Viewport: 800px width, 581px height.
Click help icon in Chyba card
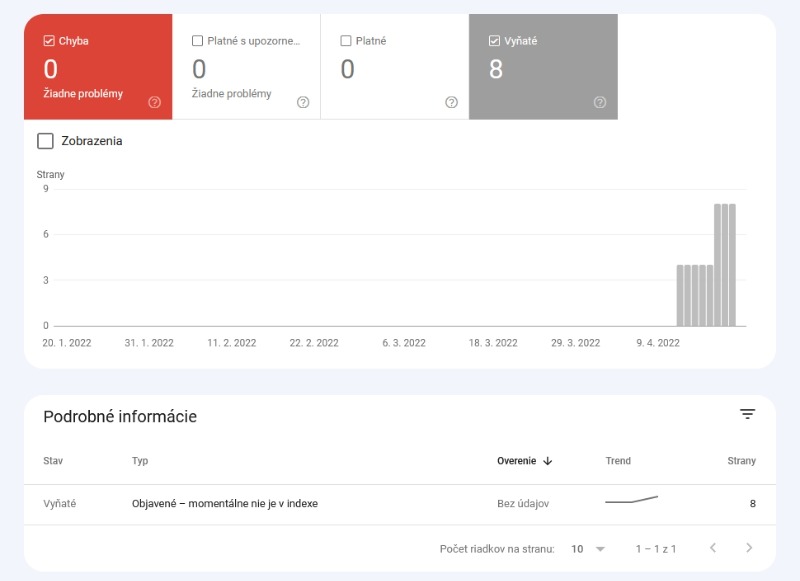point(154,102)
